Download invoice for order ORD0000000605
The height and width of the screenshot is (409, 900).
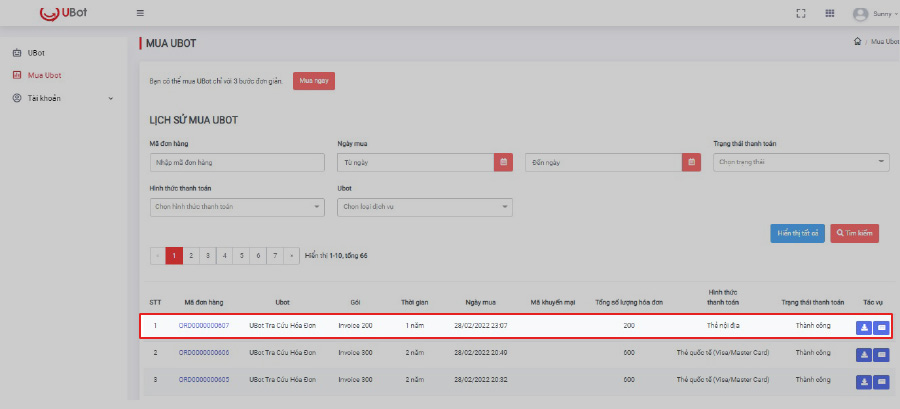863,382
